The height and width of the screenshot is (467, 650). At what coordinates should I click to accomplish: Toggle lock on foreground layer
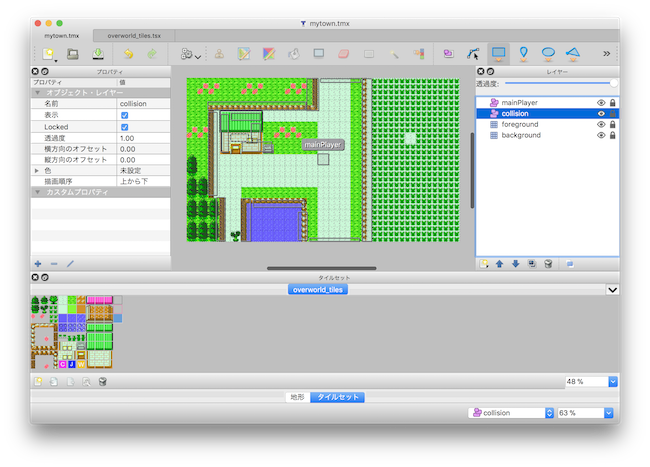pos(613,124)
